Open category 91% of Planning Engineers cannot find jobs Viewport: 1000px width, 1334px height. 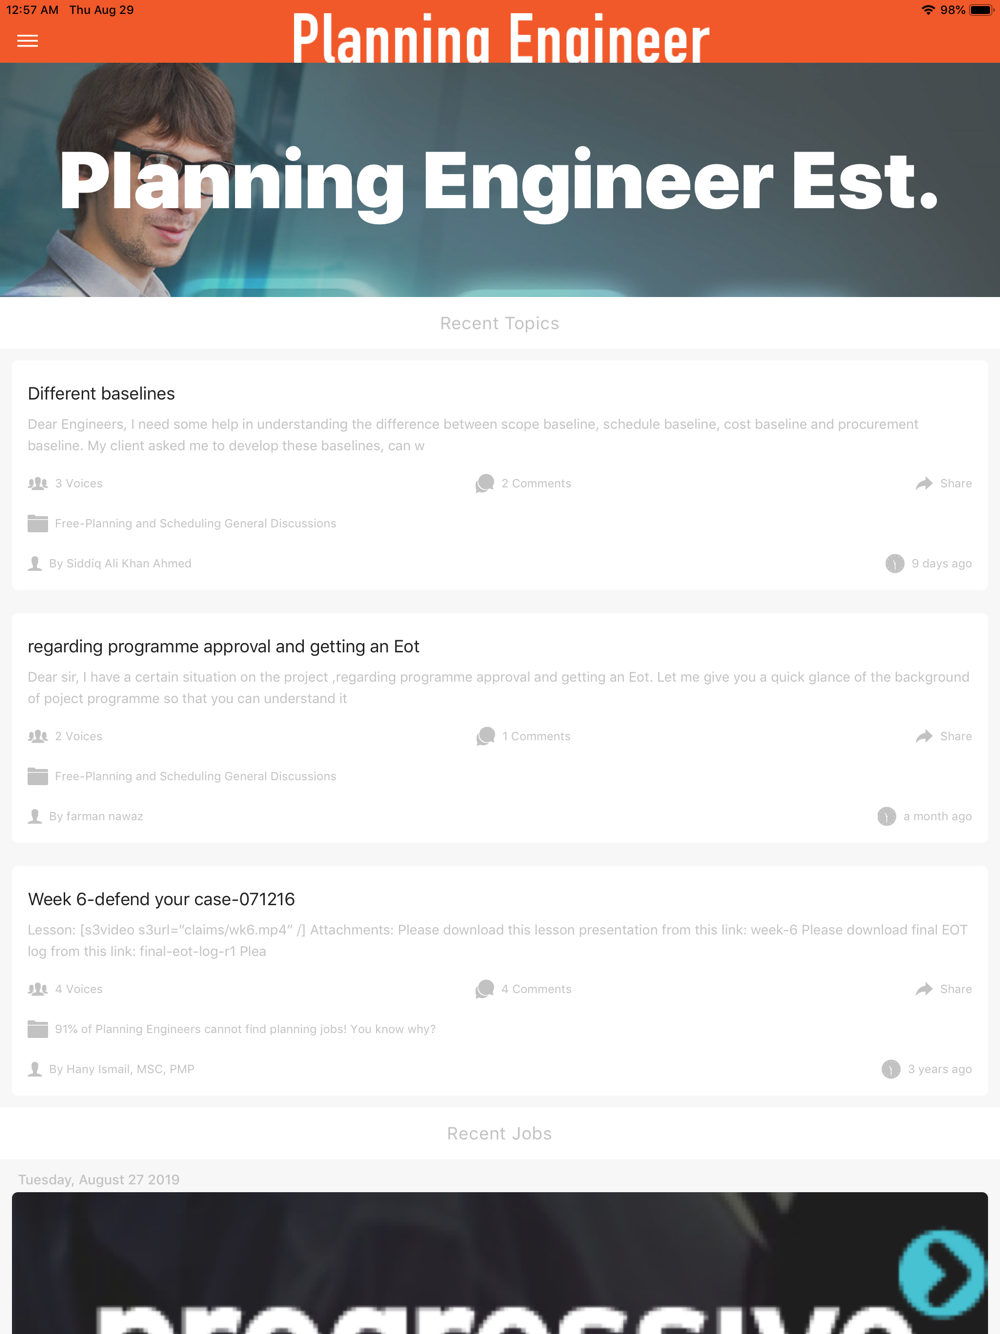coord(245,1029)
